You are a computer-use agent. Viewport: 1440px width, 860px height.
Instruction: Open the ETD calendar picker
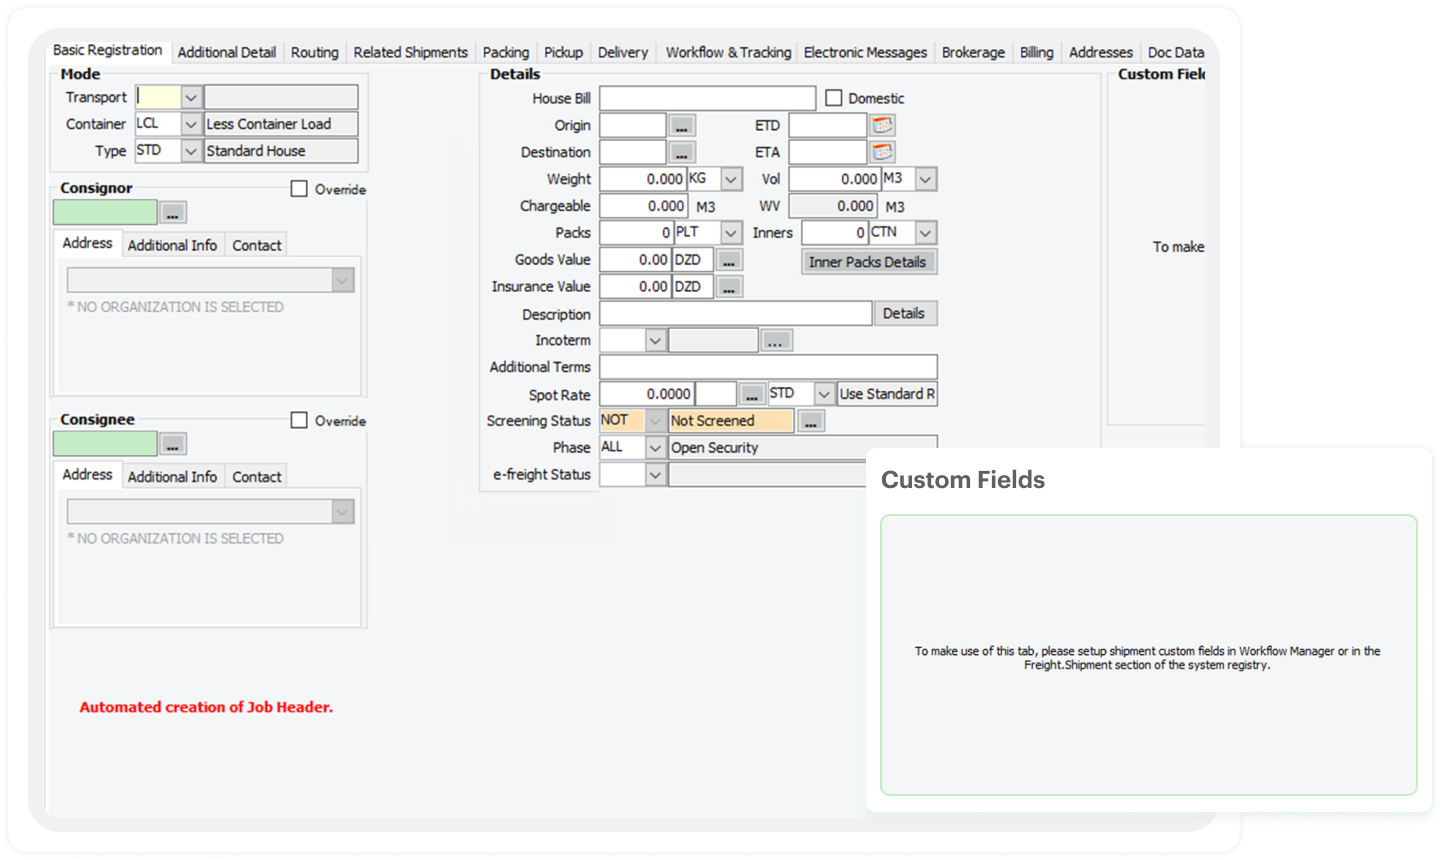(x=882, y=126)
